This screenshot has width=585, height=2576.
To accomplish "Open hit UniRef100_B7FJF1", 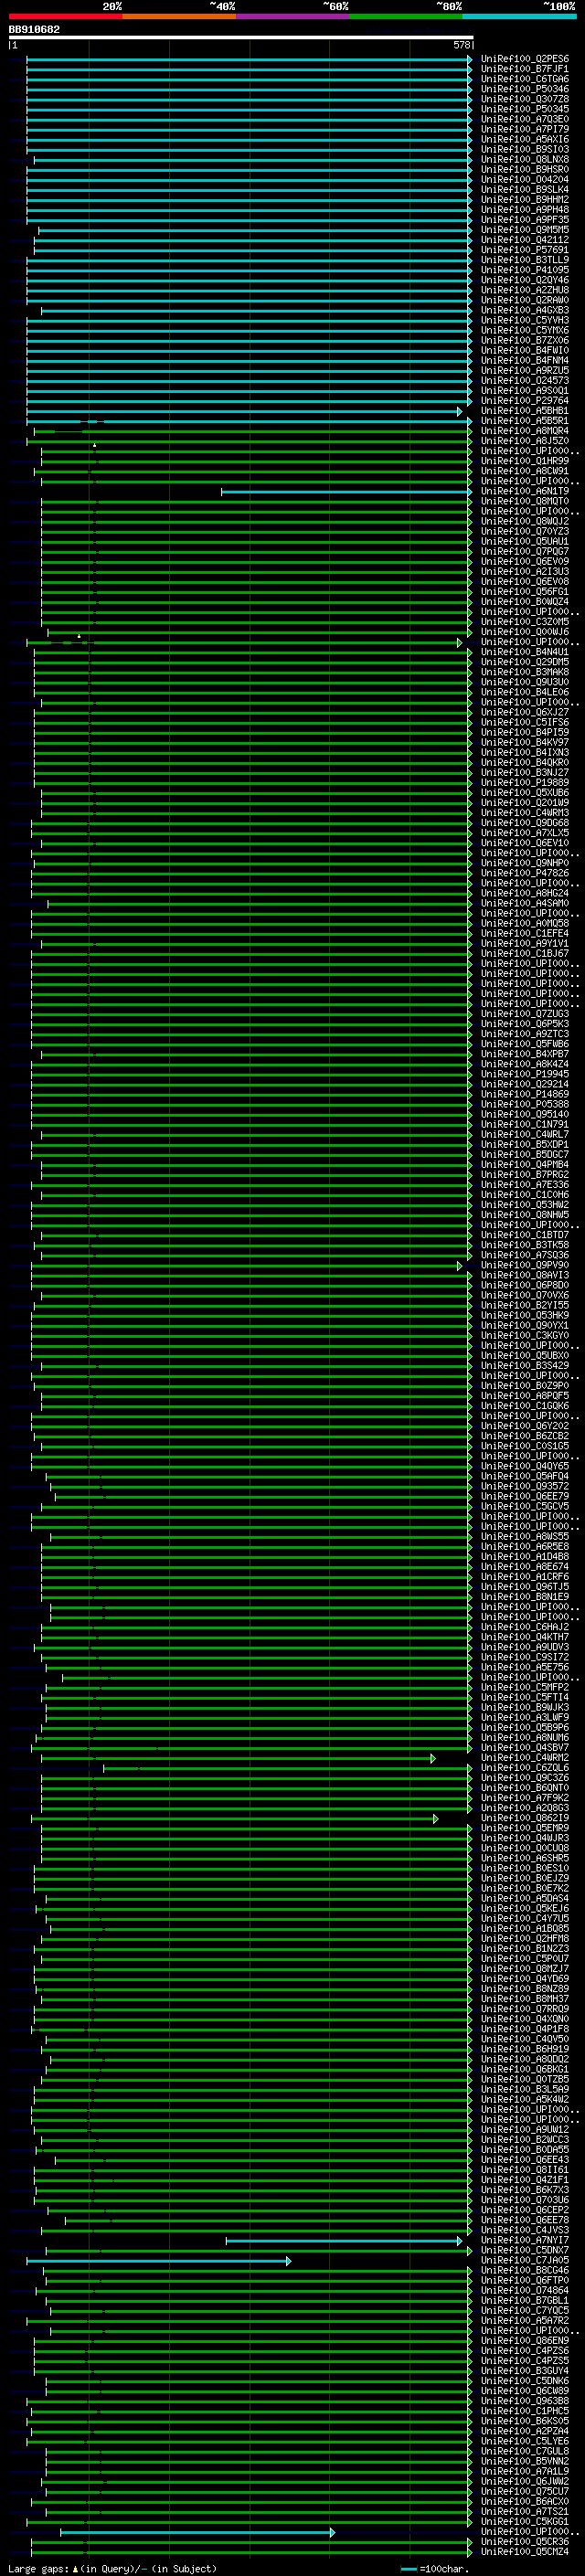I will coord(525,69).
